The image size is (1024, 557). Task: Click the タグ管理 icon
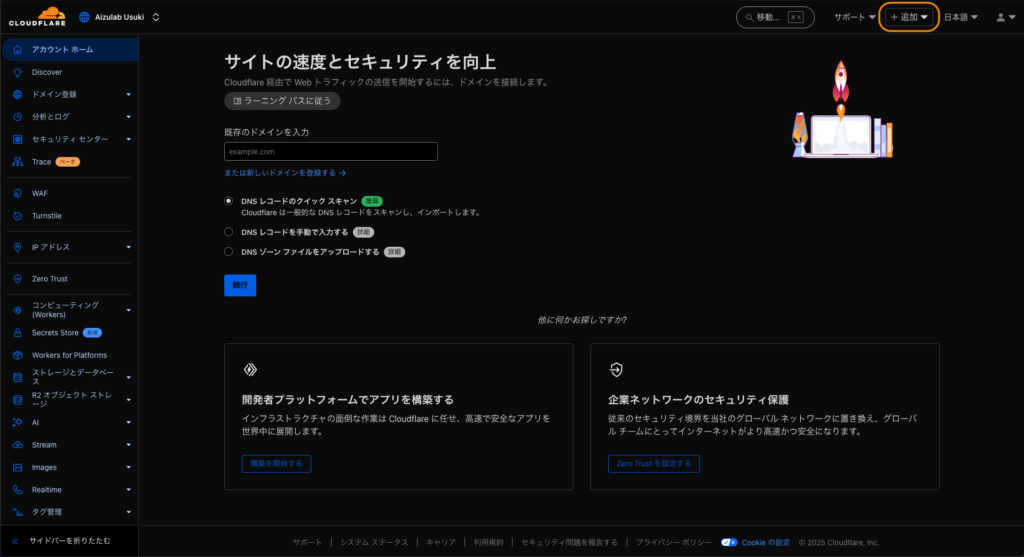18,512
